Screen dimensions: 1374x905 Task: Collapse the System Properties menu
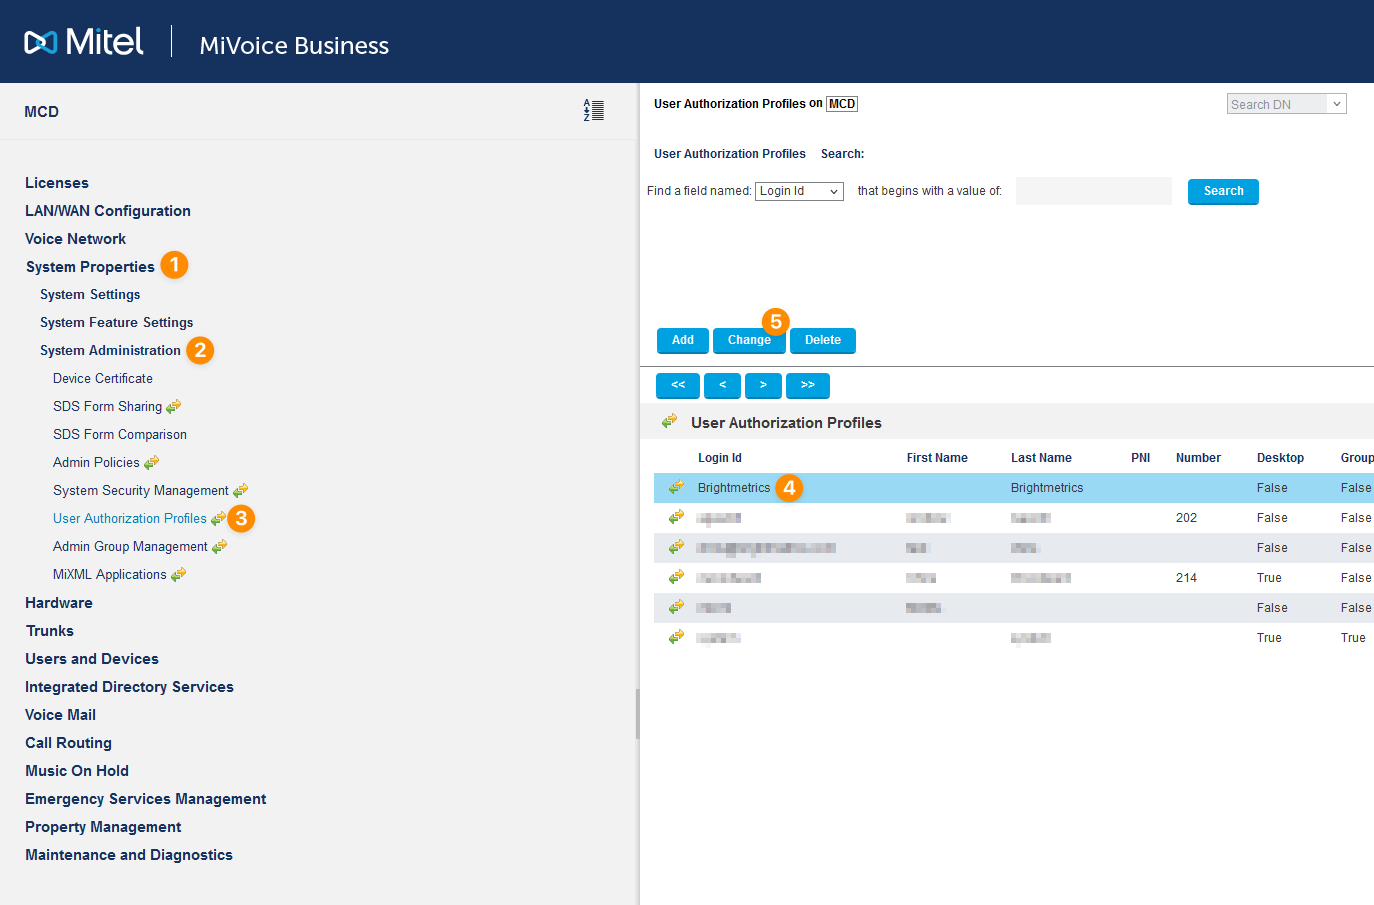pyautogui.click(x=90, y=267)
